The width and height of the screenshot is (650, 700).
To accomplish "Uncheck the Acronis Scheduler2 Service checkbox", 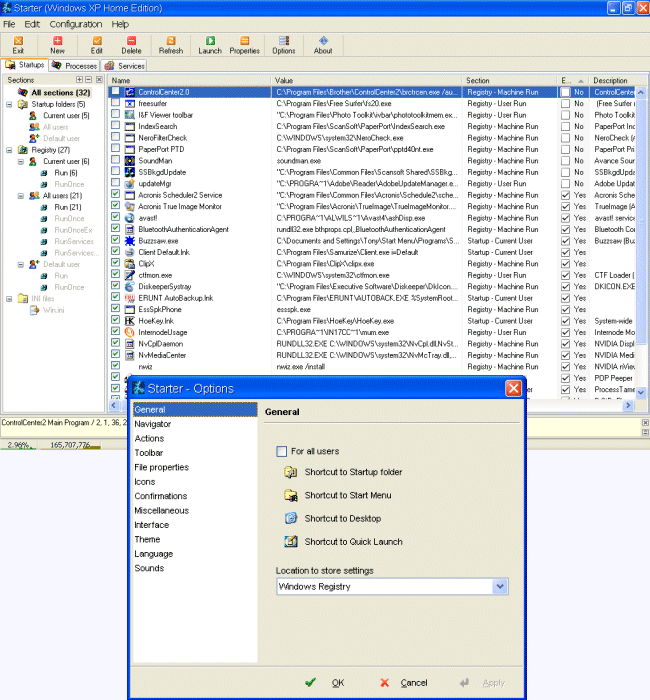I will [x=116, y=195].
